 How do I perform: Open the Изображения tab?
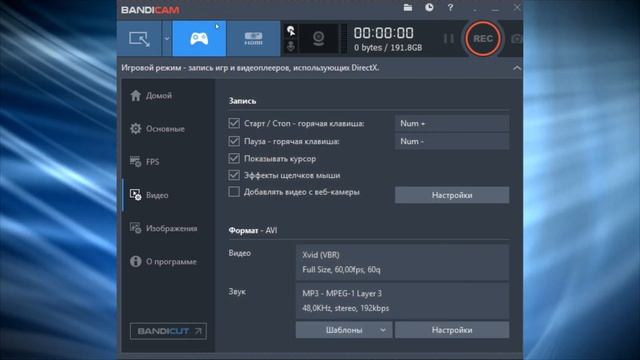click(168, 228)
